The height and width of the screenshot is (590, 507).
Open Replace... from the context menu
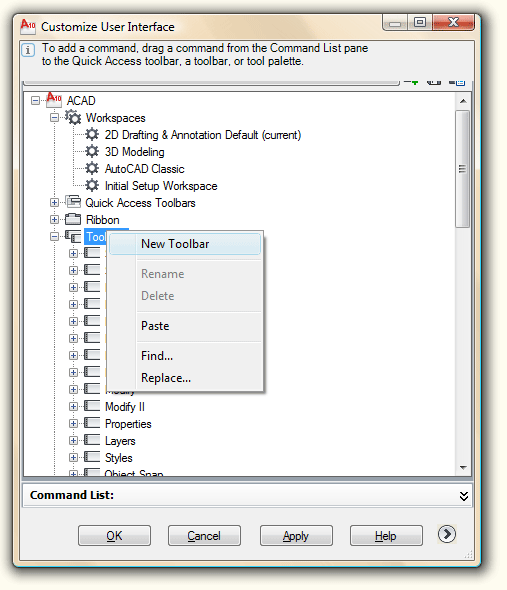[185, 378]
